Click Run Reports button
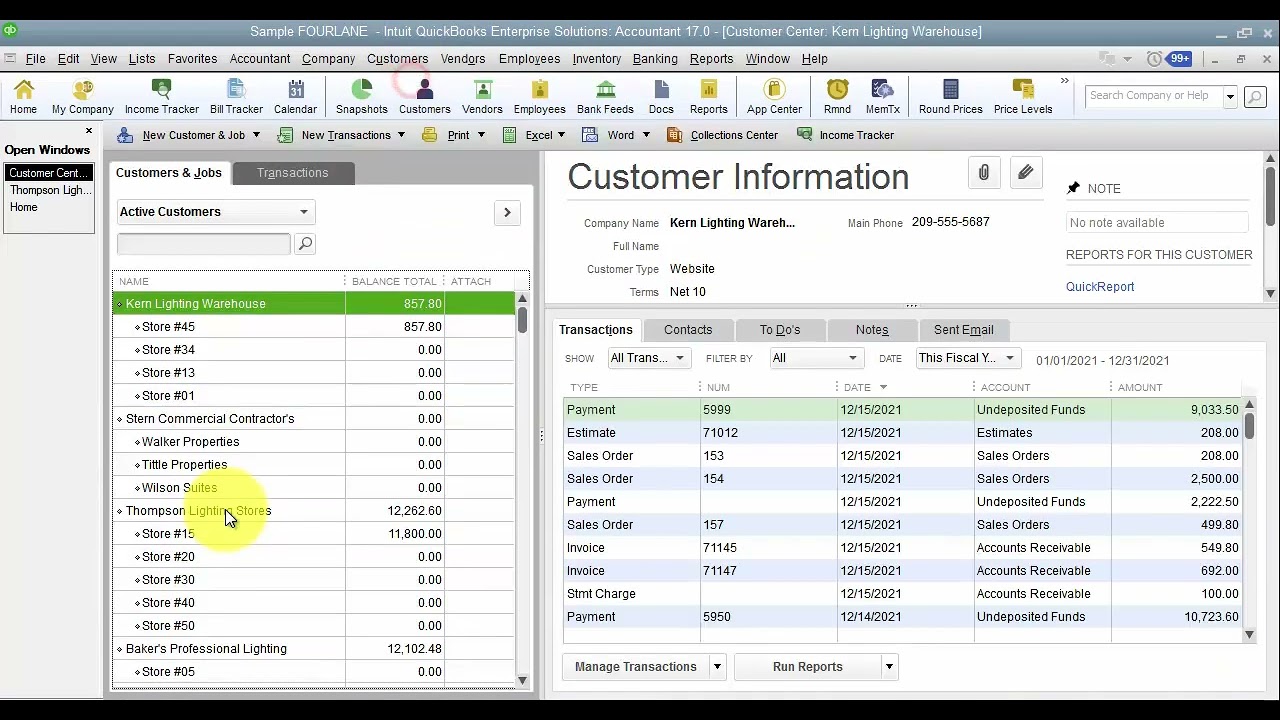The width and height of the screenshot is (1280, 720). [808, 667]
